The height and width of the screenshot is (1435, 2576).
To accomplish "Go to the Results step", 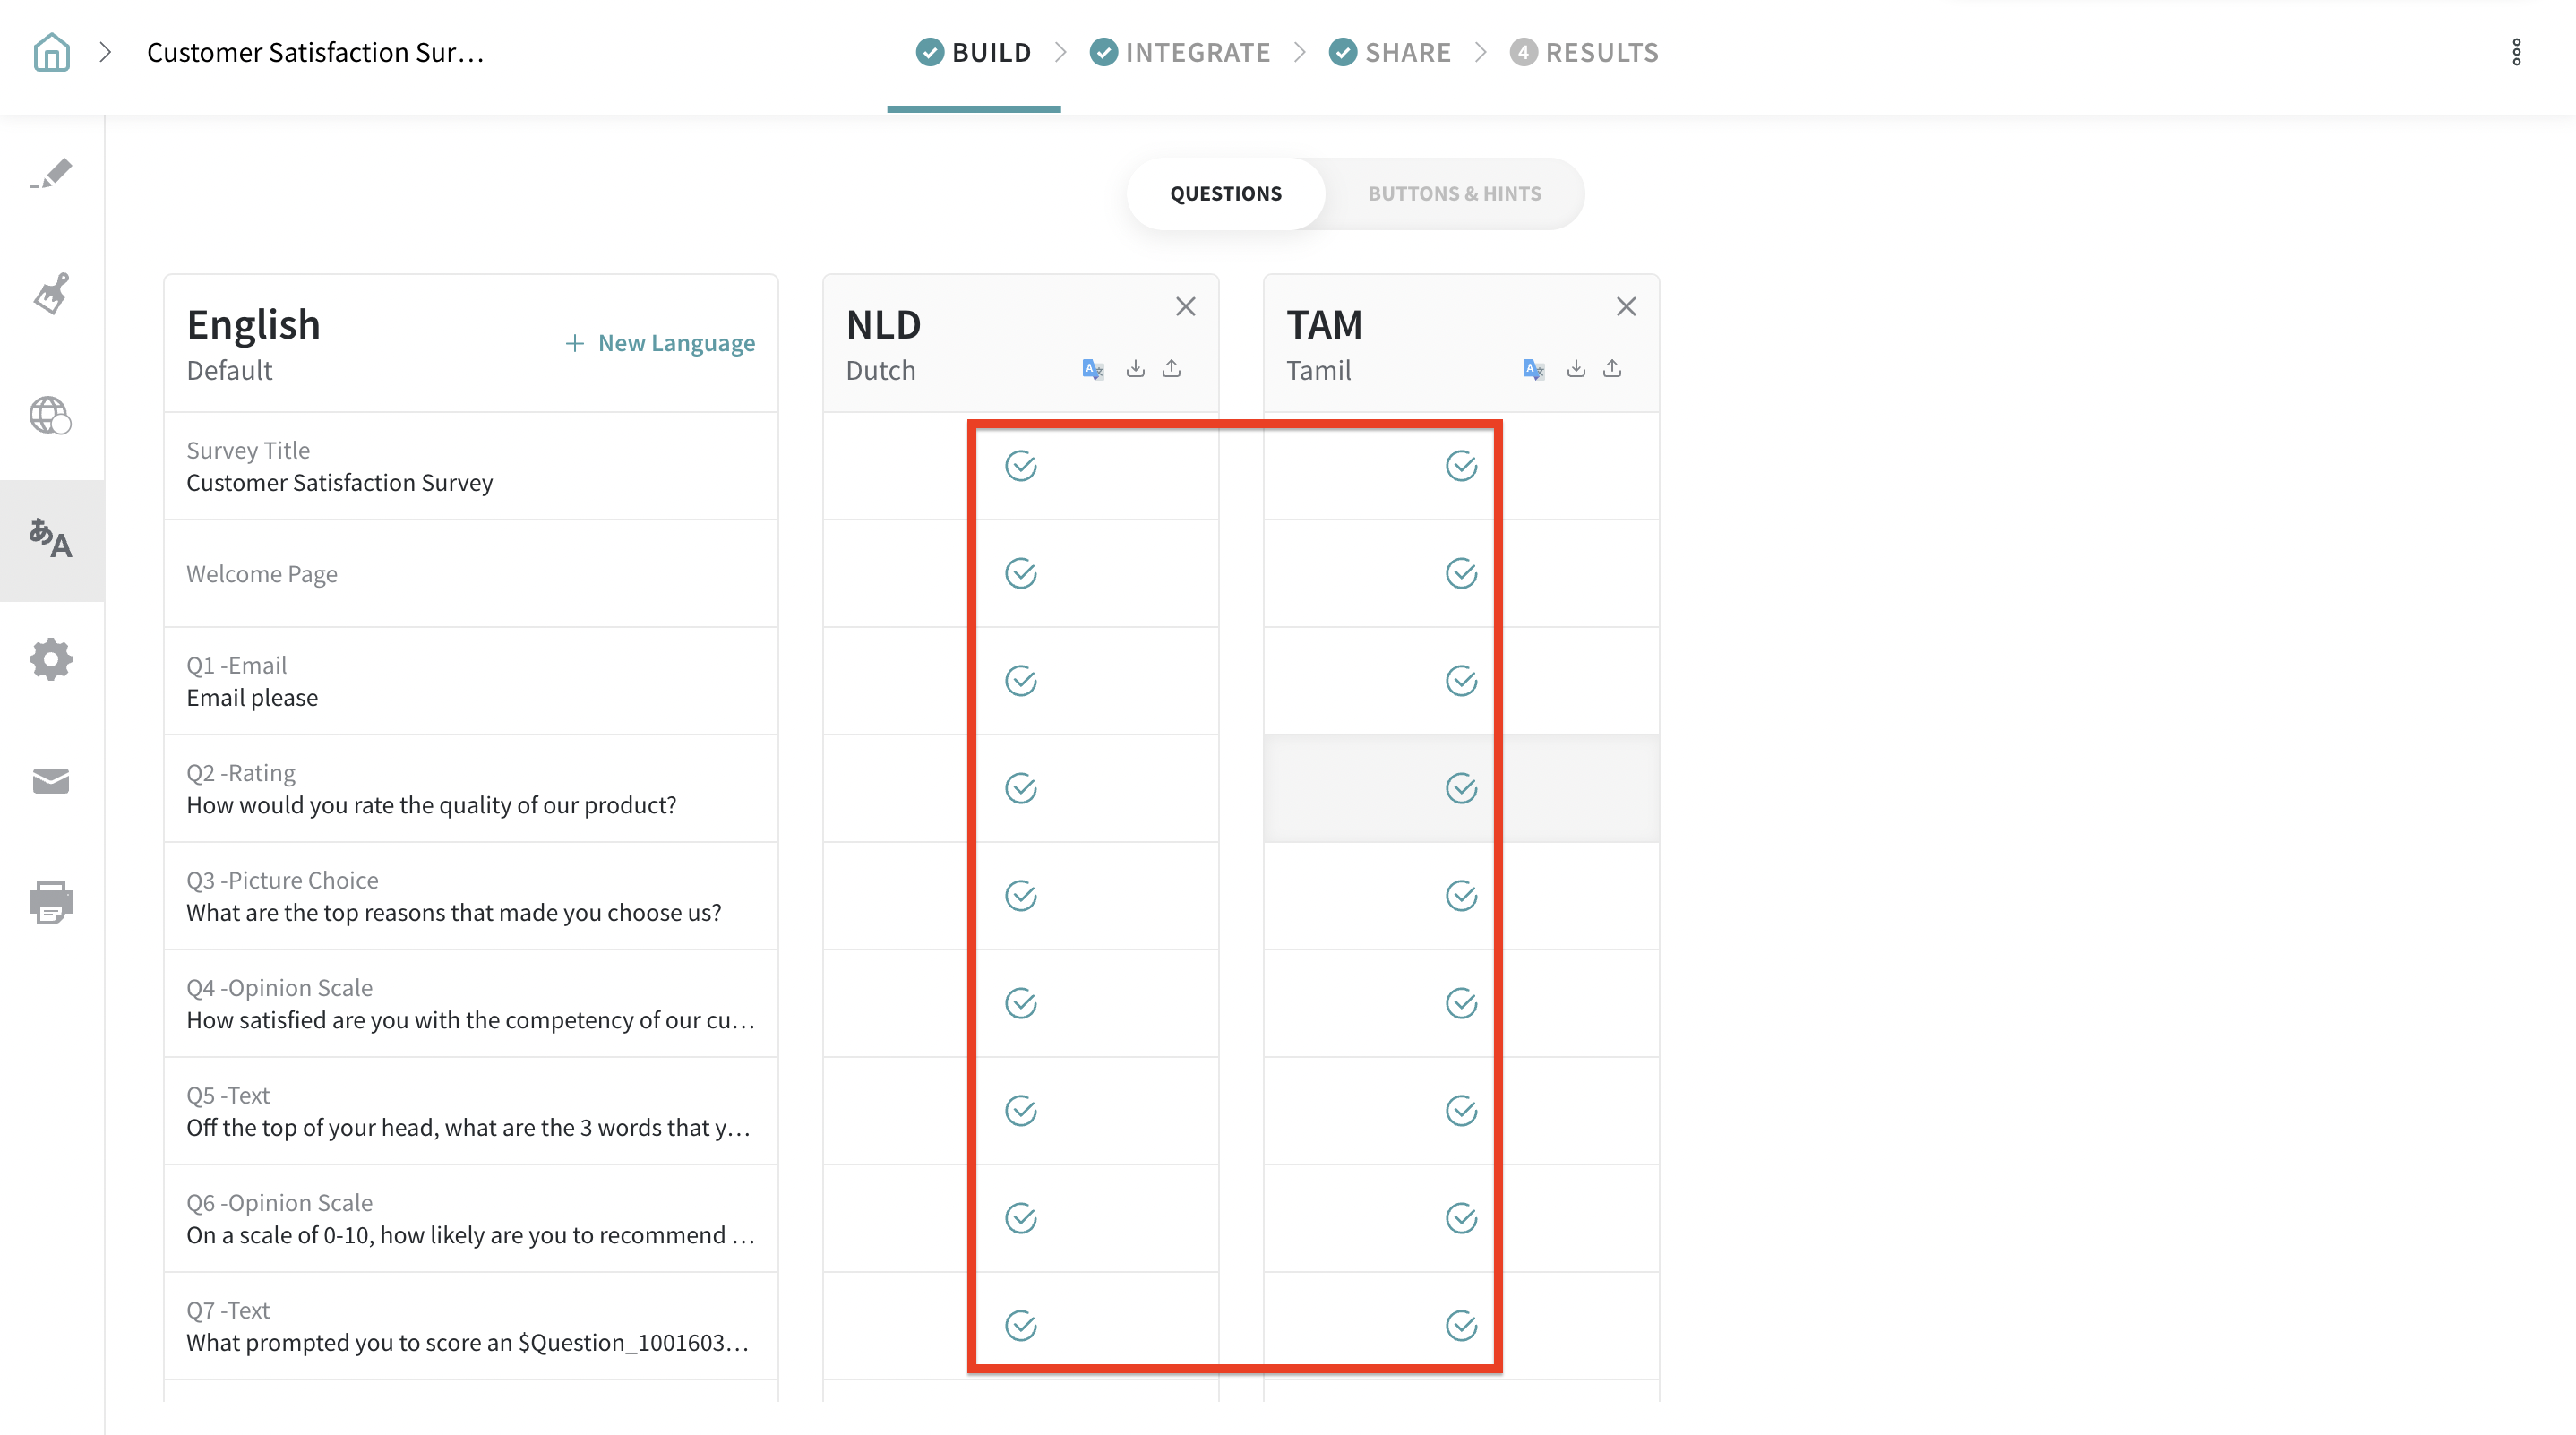I will [x=1584, y=52].
